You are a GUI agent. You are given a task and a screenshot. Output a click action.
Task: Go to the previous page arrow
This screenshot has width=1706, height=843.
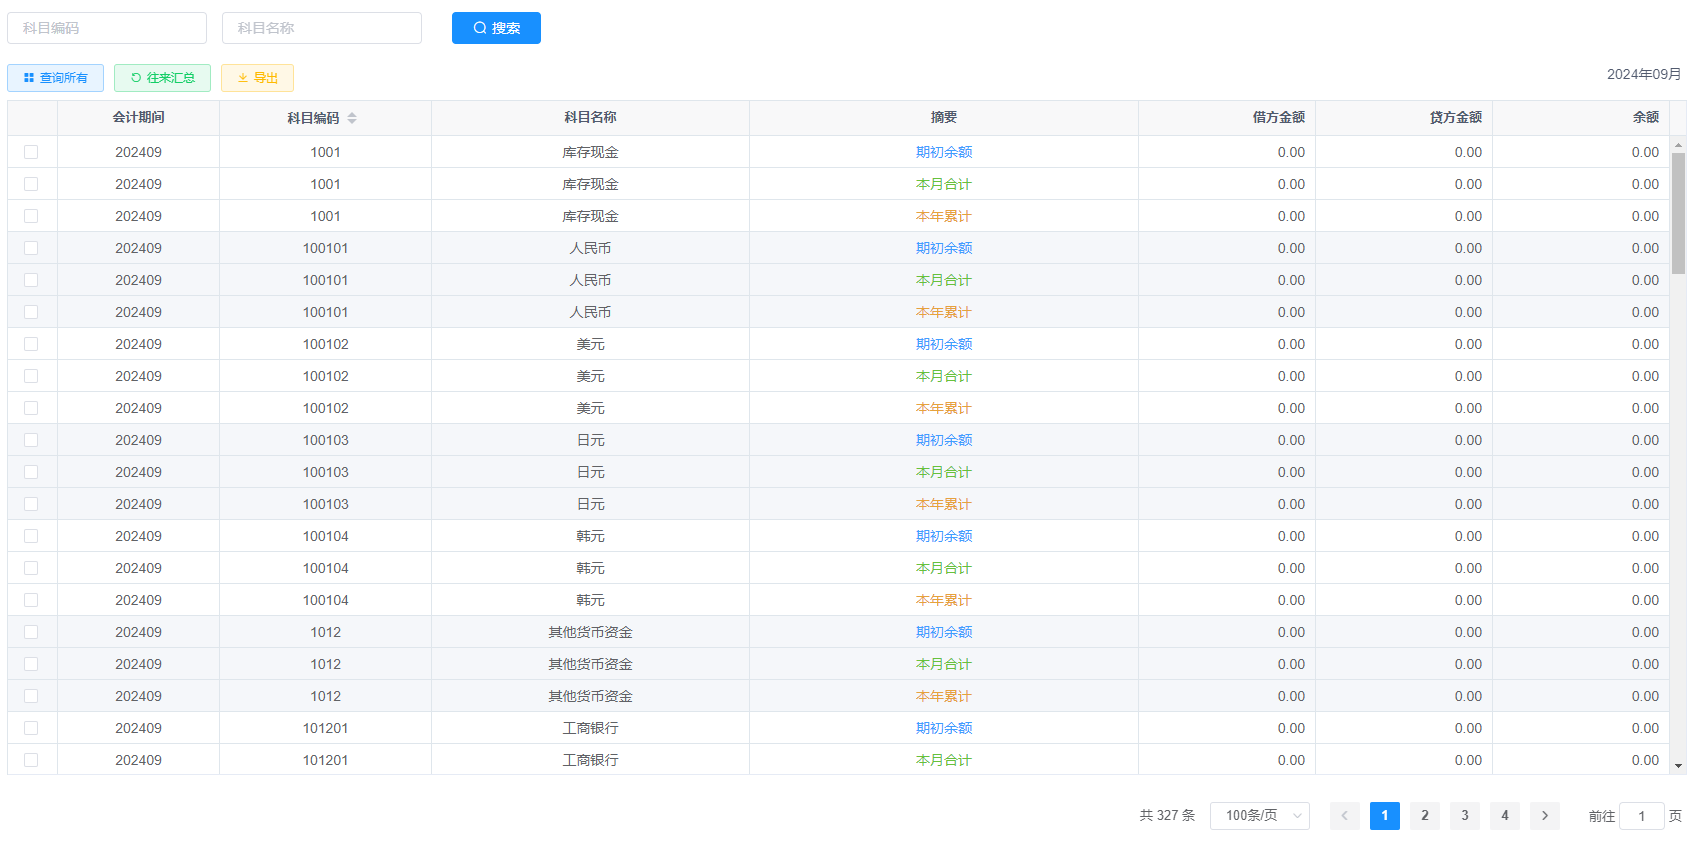pyautogui.click(x=1344, y=816)
